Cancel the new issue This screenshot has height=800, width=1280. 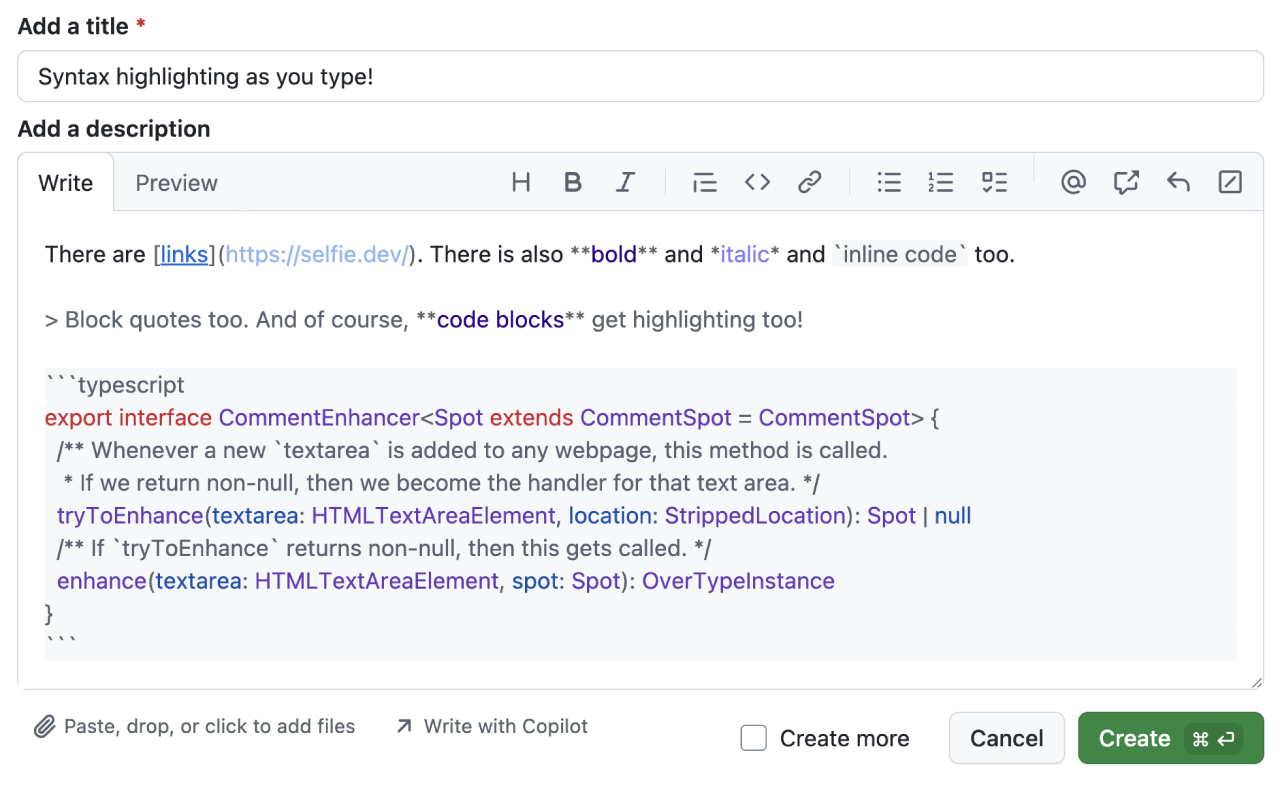[1006, 738]
